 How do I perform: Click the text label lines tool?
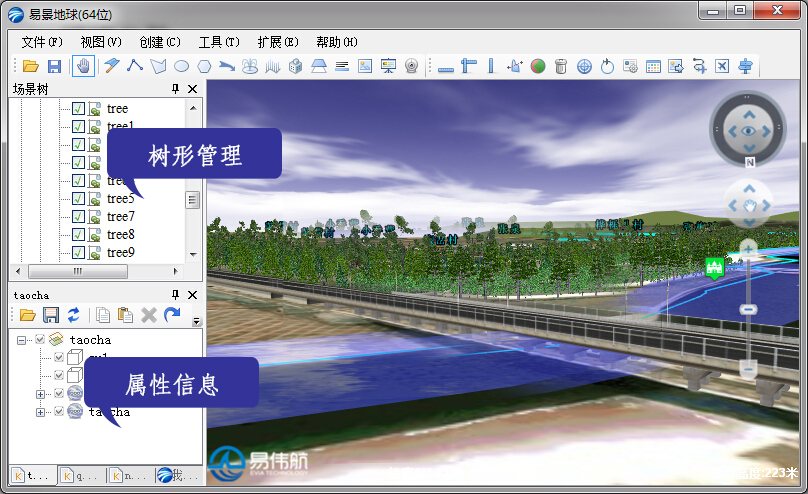point(342,66)
